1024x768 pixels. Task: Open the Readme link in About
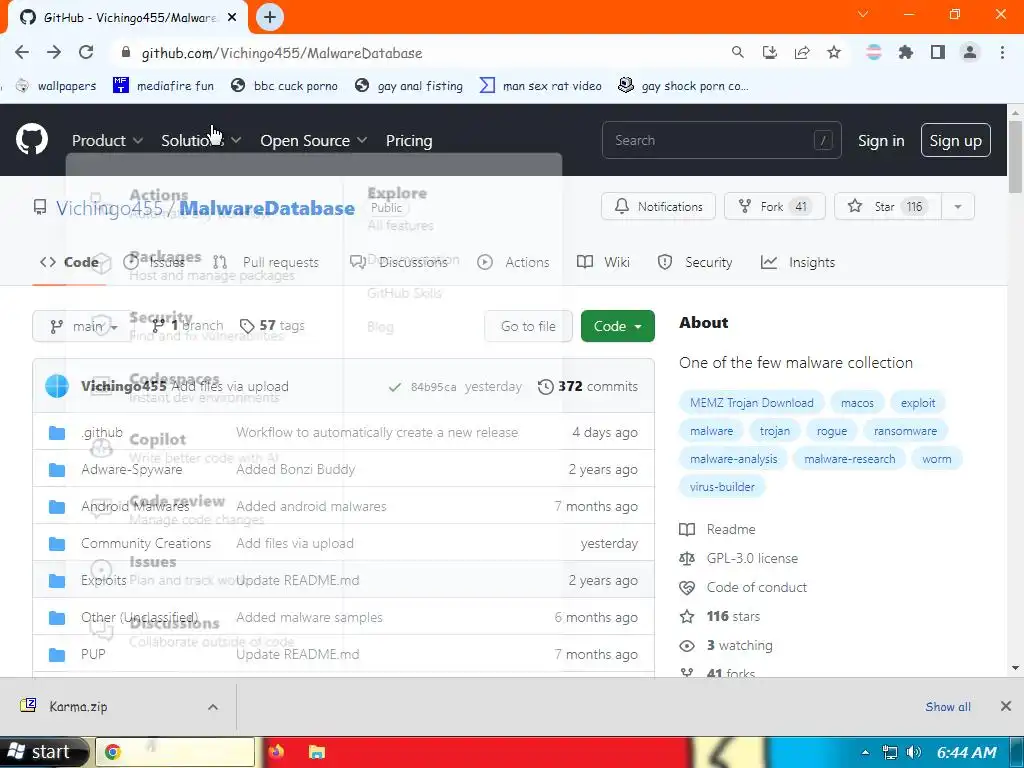[731, 529]
